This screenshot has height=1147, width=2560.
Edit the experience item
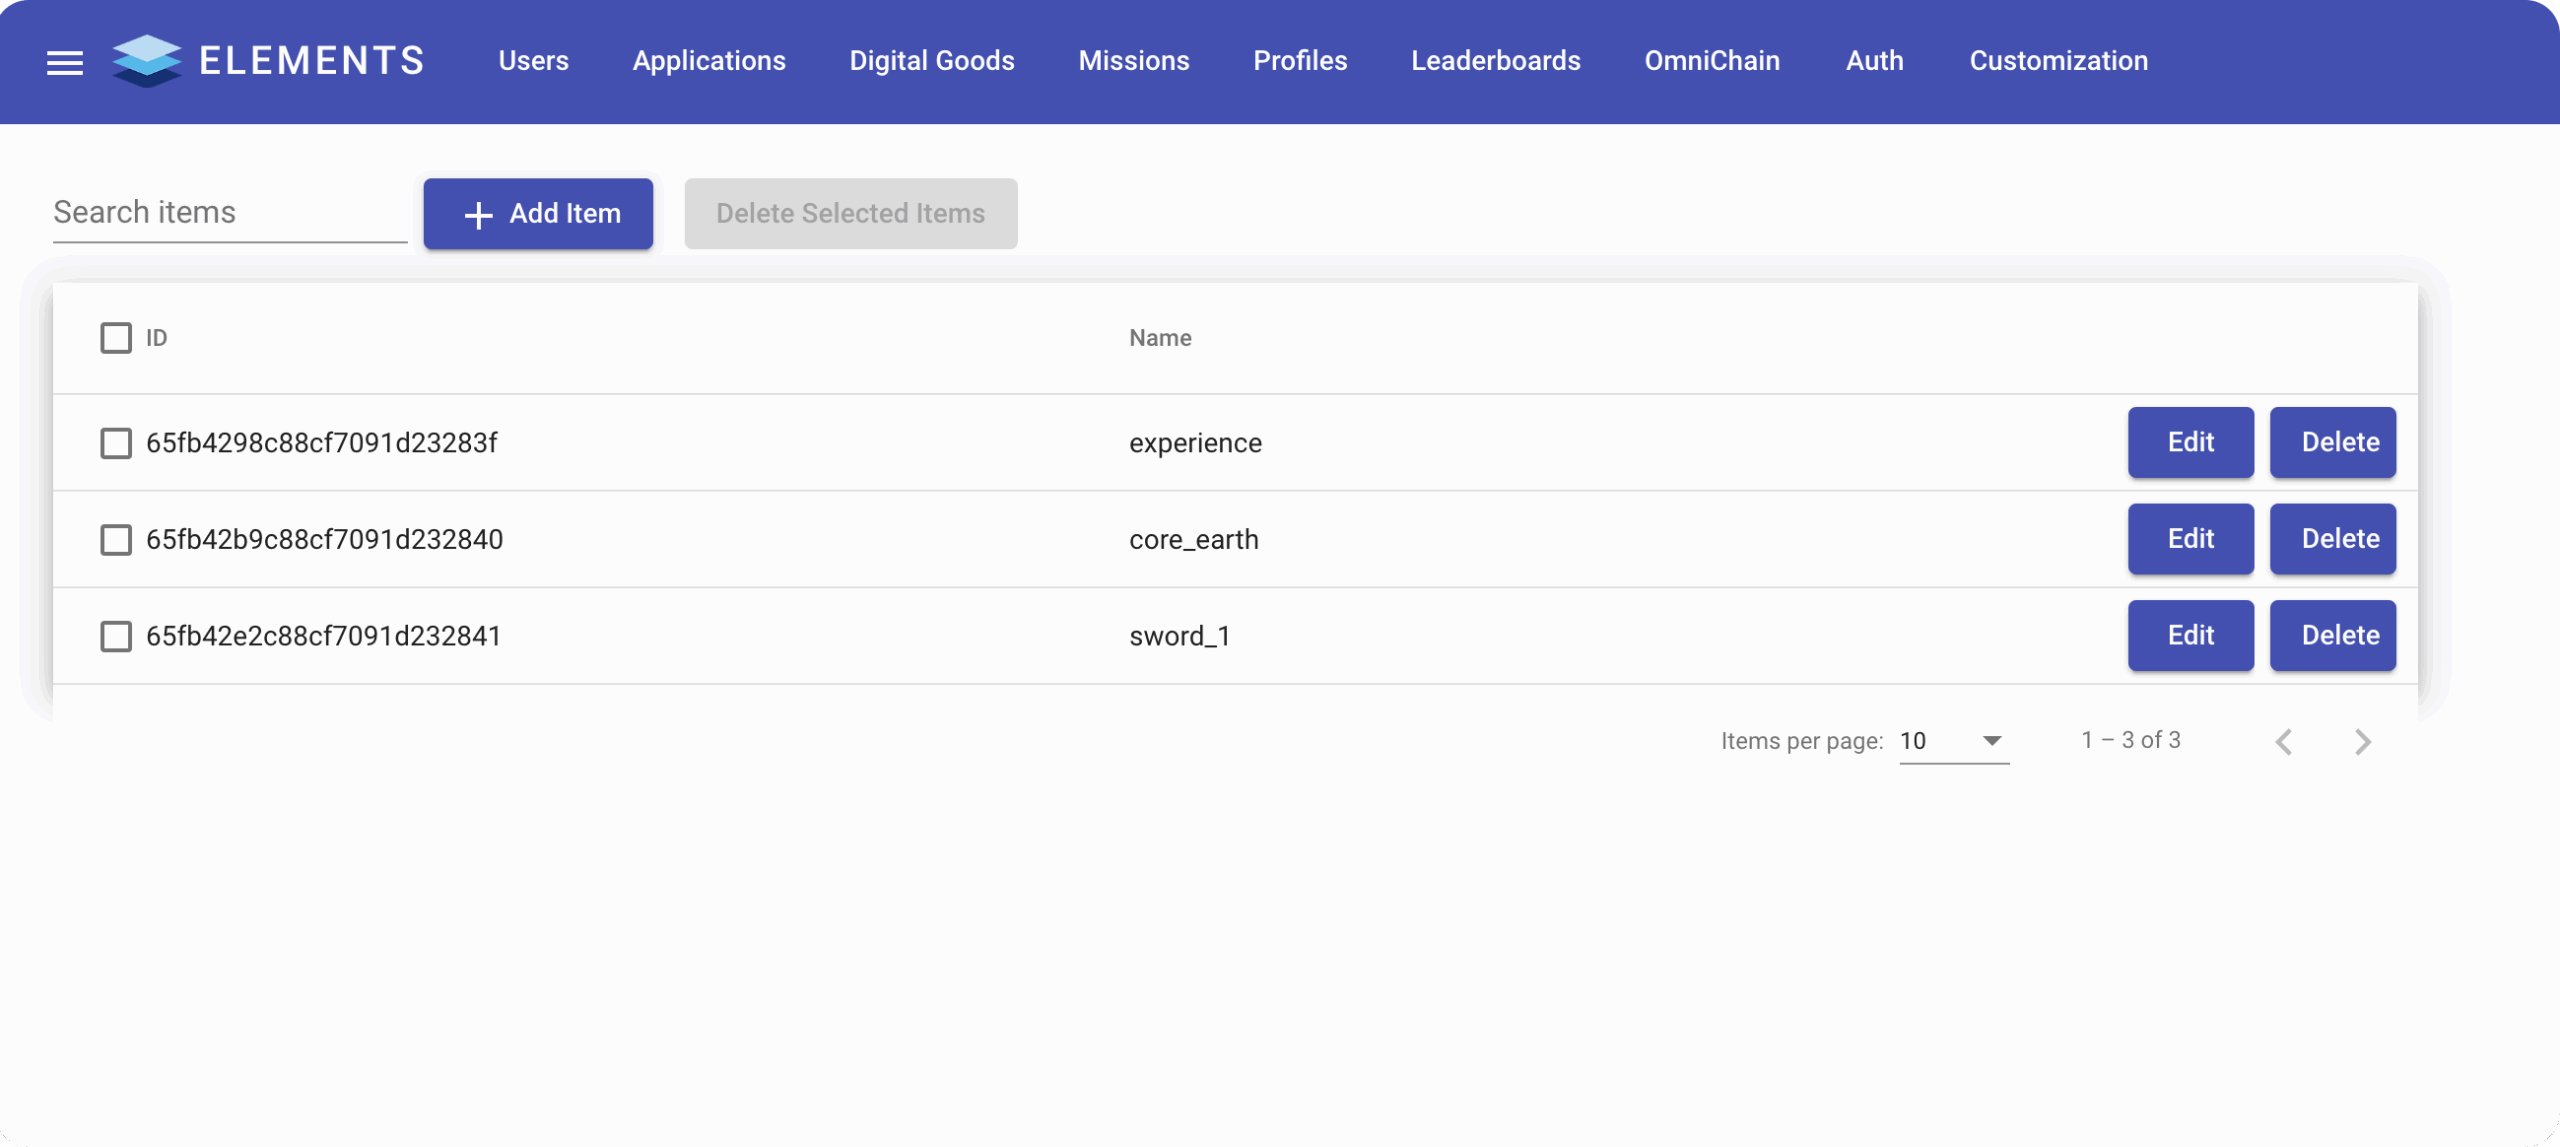pyautogui.click(x=2190, y=442)
